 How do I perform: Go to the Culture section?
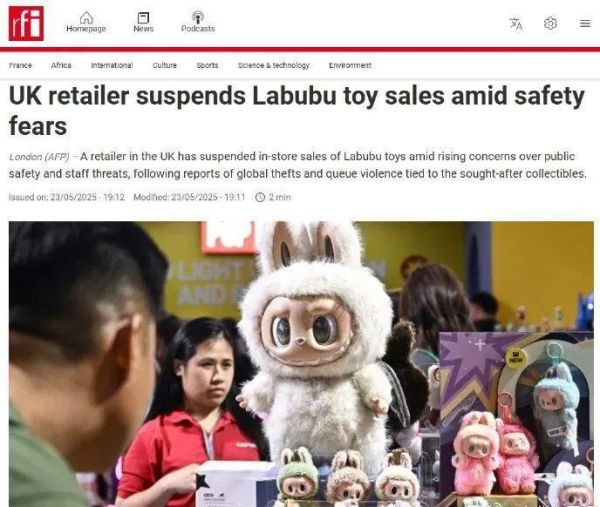[x=165, y=65]
